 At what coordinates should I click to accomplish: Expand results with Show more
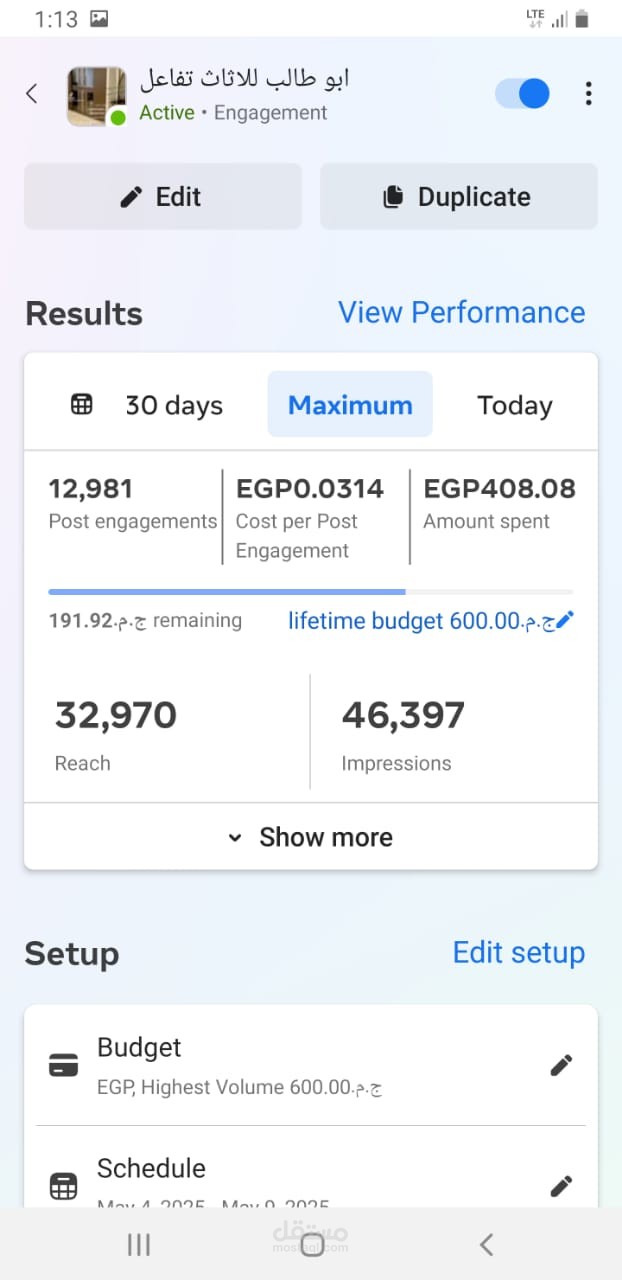(x=311, y=837)
